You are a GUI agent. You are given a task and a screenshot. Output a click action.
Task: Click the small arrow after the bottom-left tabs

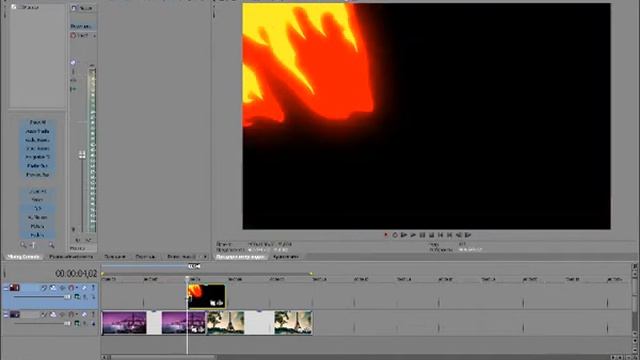[x=204, y=257]
